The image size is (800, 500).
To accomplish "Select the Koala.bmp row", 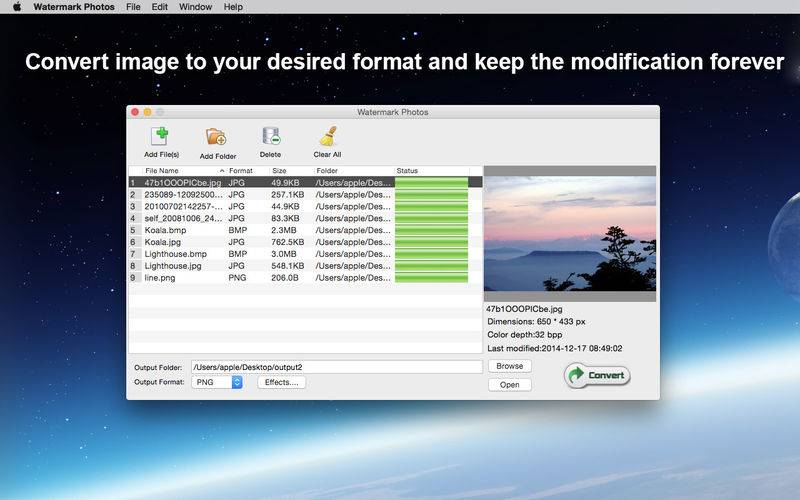I will pos(305,230).
